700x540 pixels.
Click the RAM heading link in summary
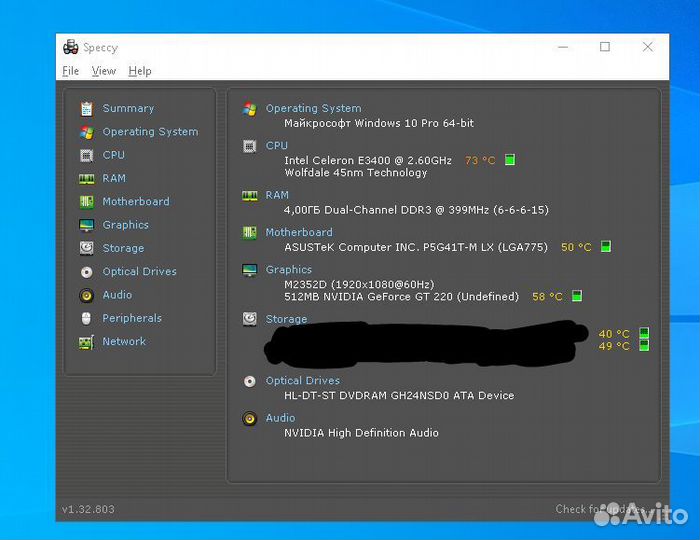click(x=277, y=195)
